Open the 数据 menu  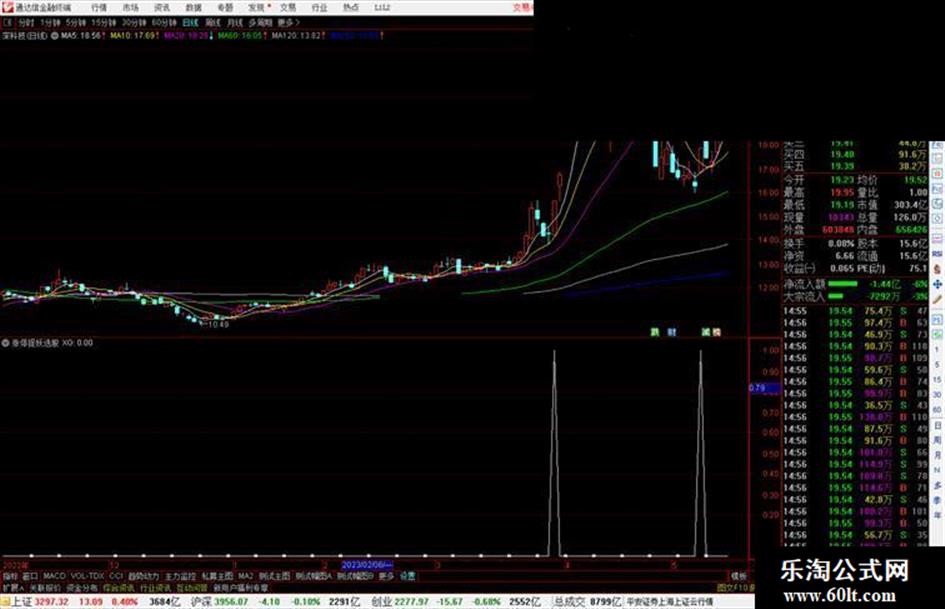click(x=193, y=8)
